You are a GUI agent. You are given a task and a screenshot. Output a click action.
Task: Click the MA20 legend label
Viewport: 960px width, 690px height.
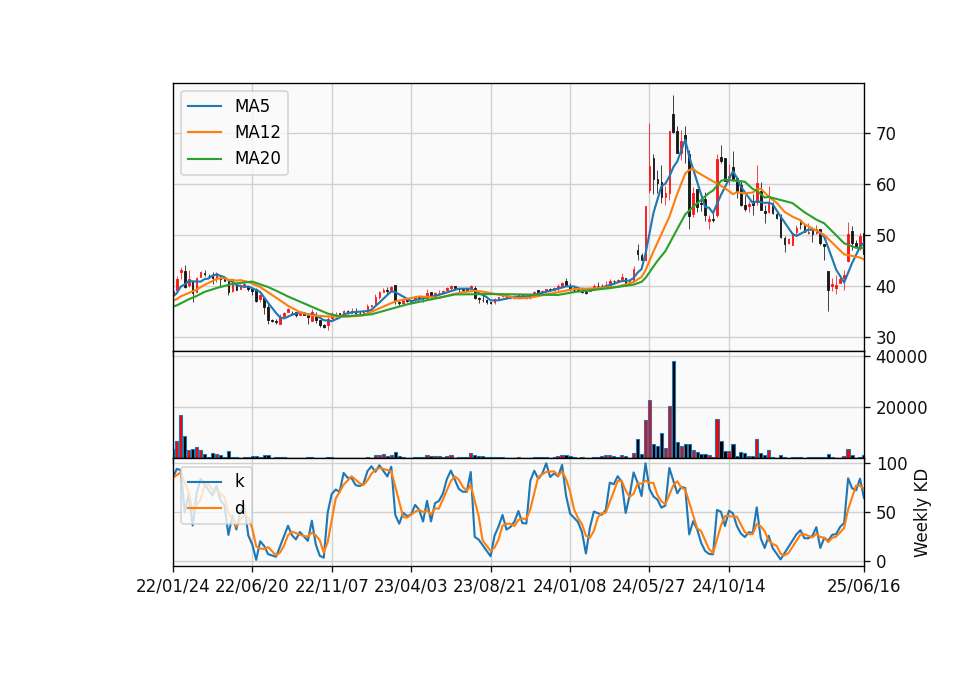(257, 158)
